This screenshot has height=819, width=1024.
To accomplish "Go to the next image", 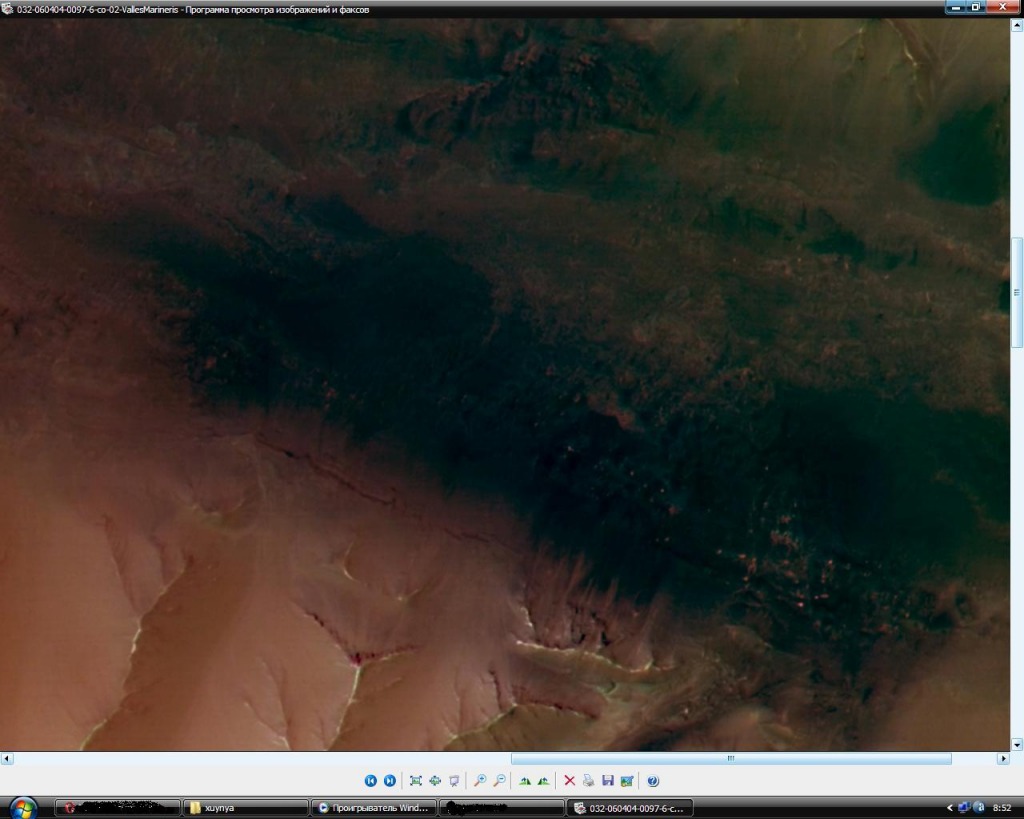I will pos(390,781).
